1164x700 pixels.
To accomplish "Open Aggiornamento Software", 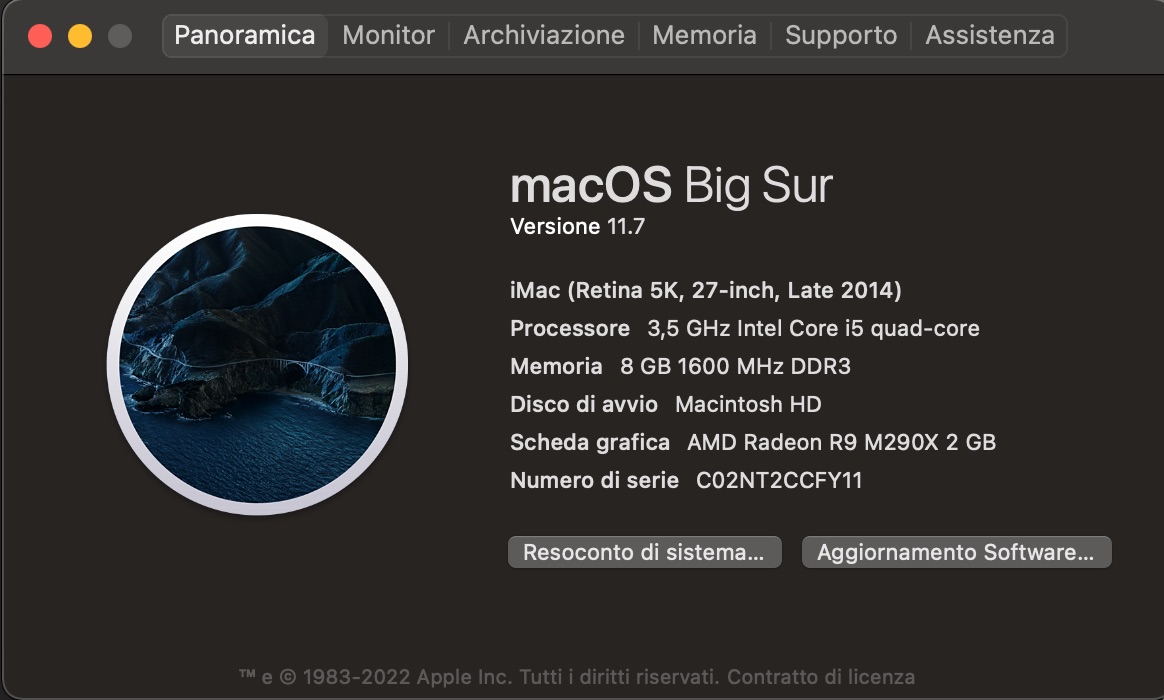I will point(956,552).
